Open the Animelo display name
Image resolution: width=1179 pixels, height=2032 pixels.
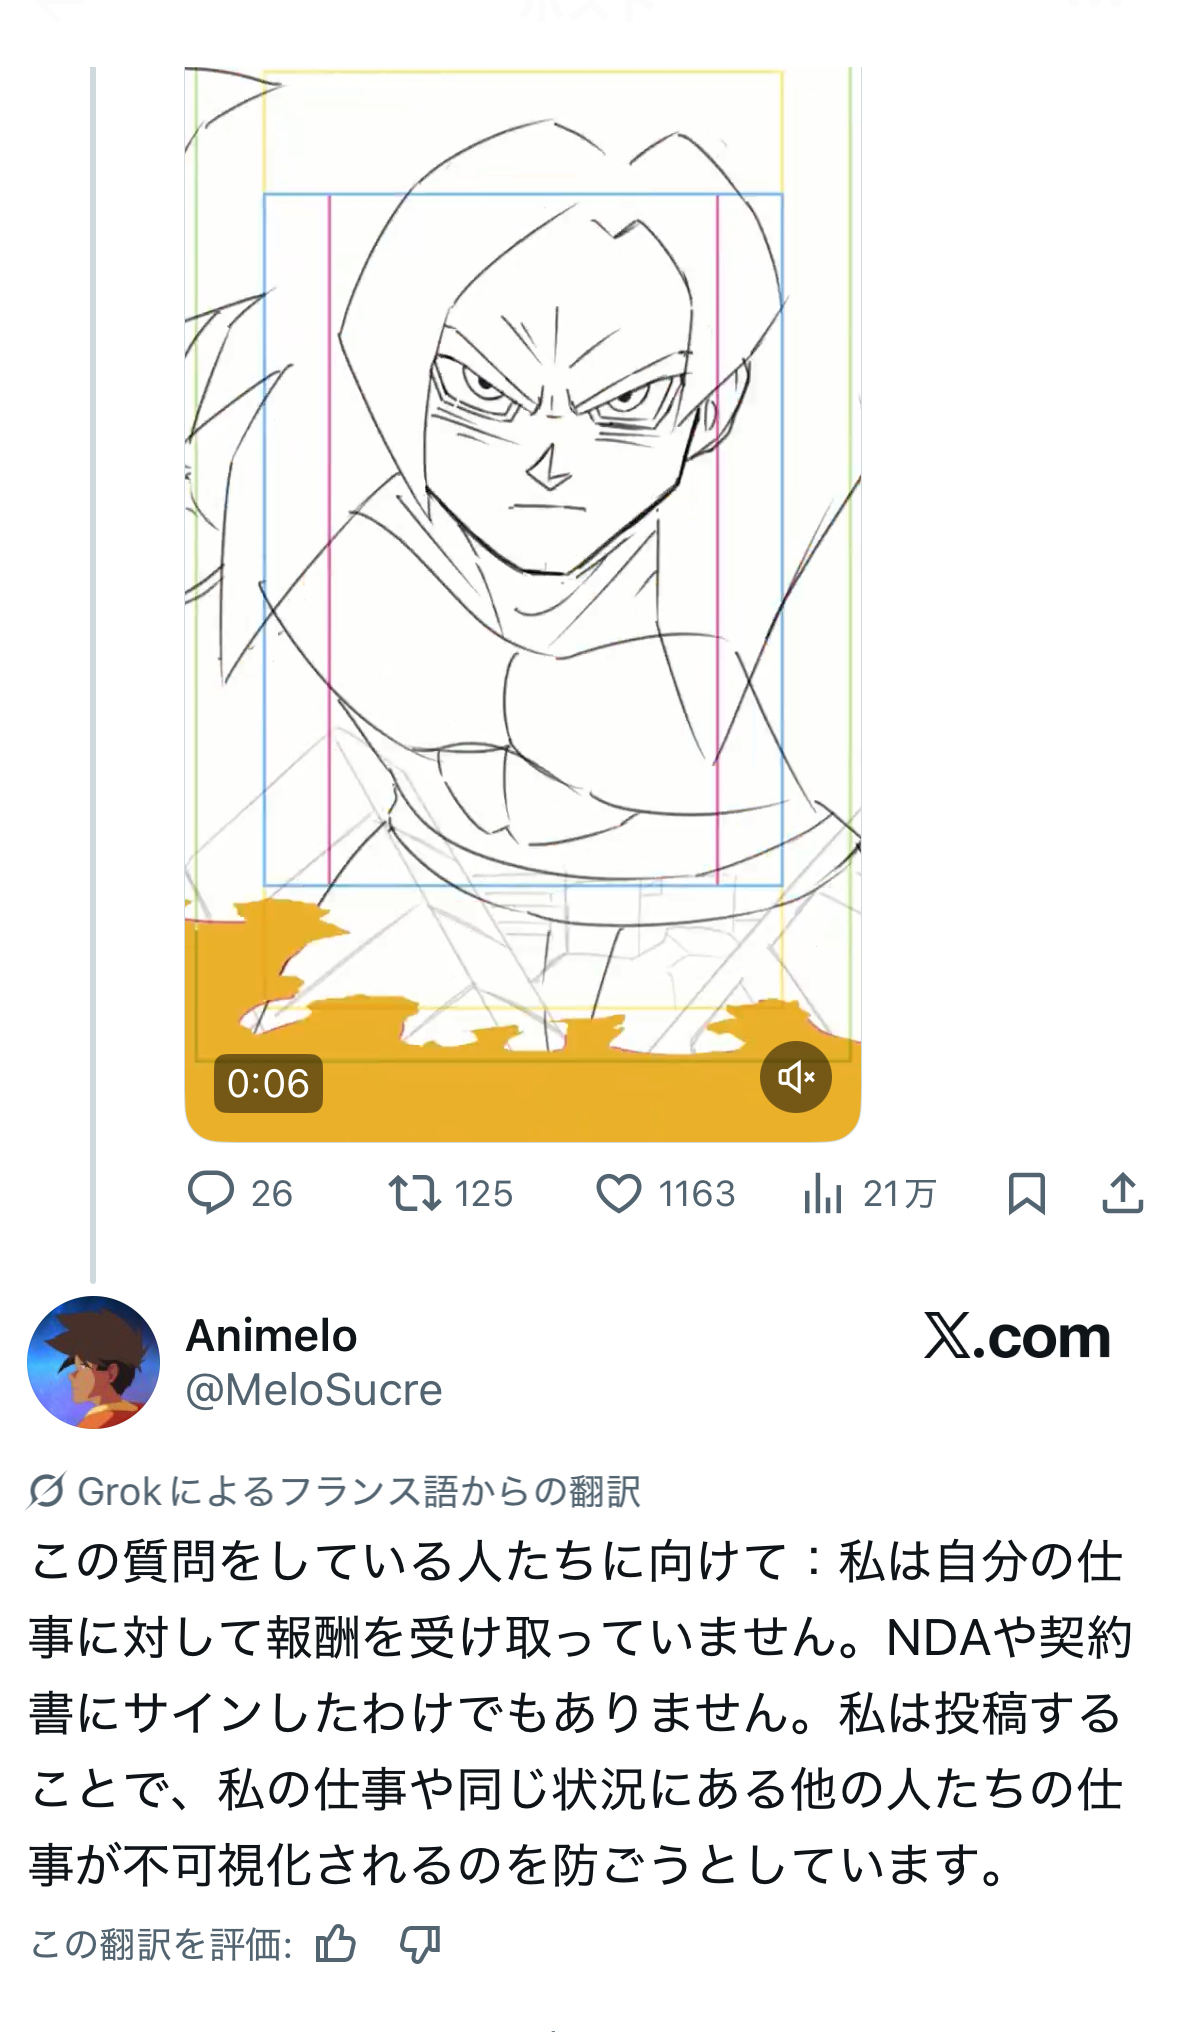pos(271,1336)
